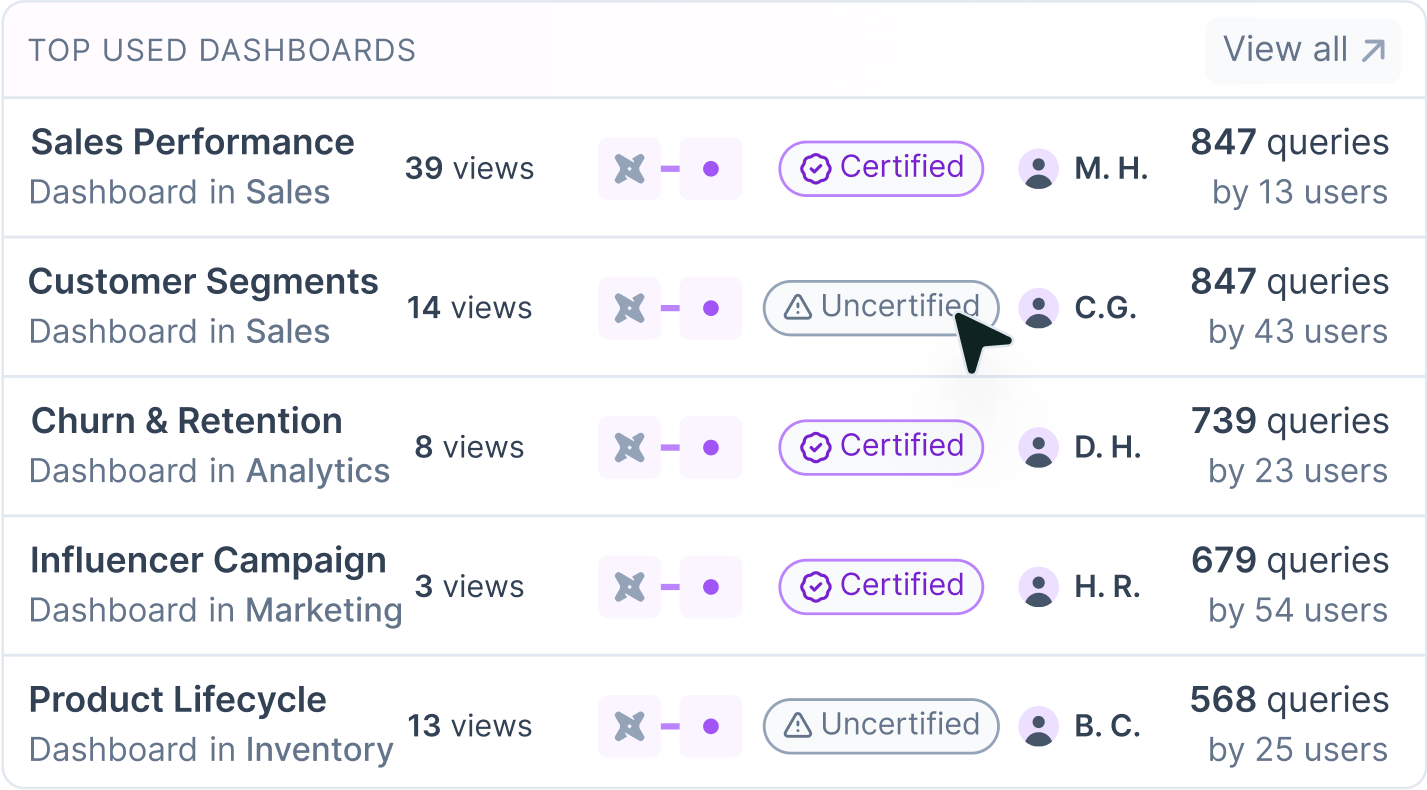Viewport: 1427px width, 790px height.
Task: Toggle the Uncertified status on Customer Segments
Action: 880,308
